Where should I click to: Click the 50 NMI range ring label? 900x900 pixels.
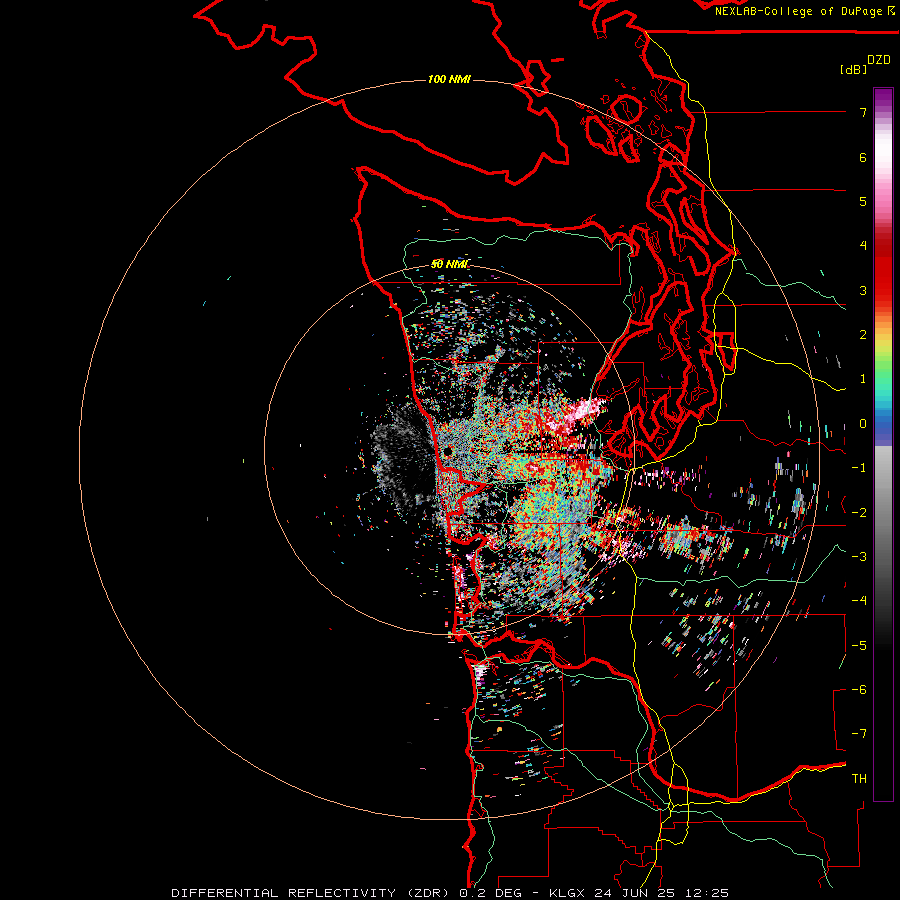(449, 264)
